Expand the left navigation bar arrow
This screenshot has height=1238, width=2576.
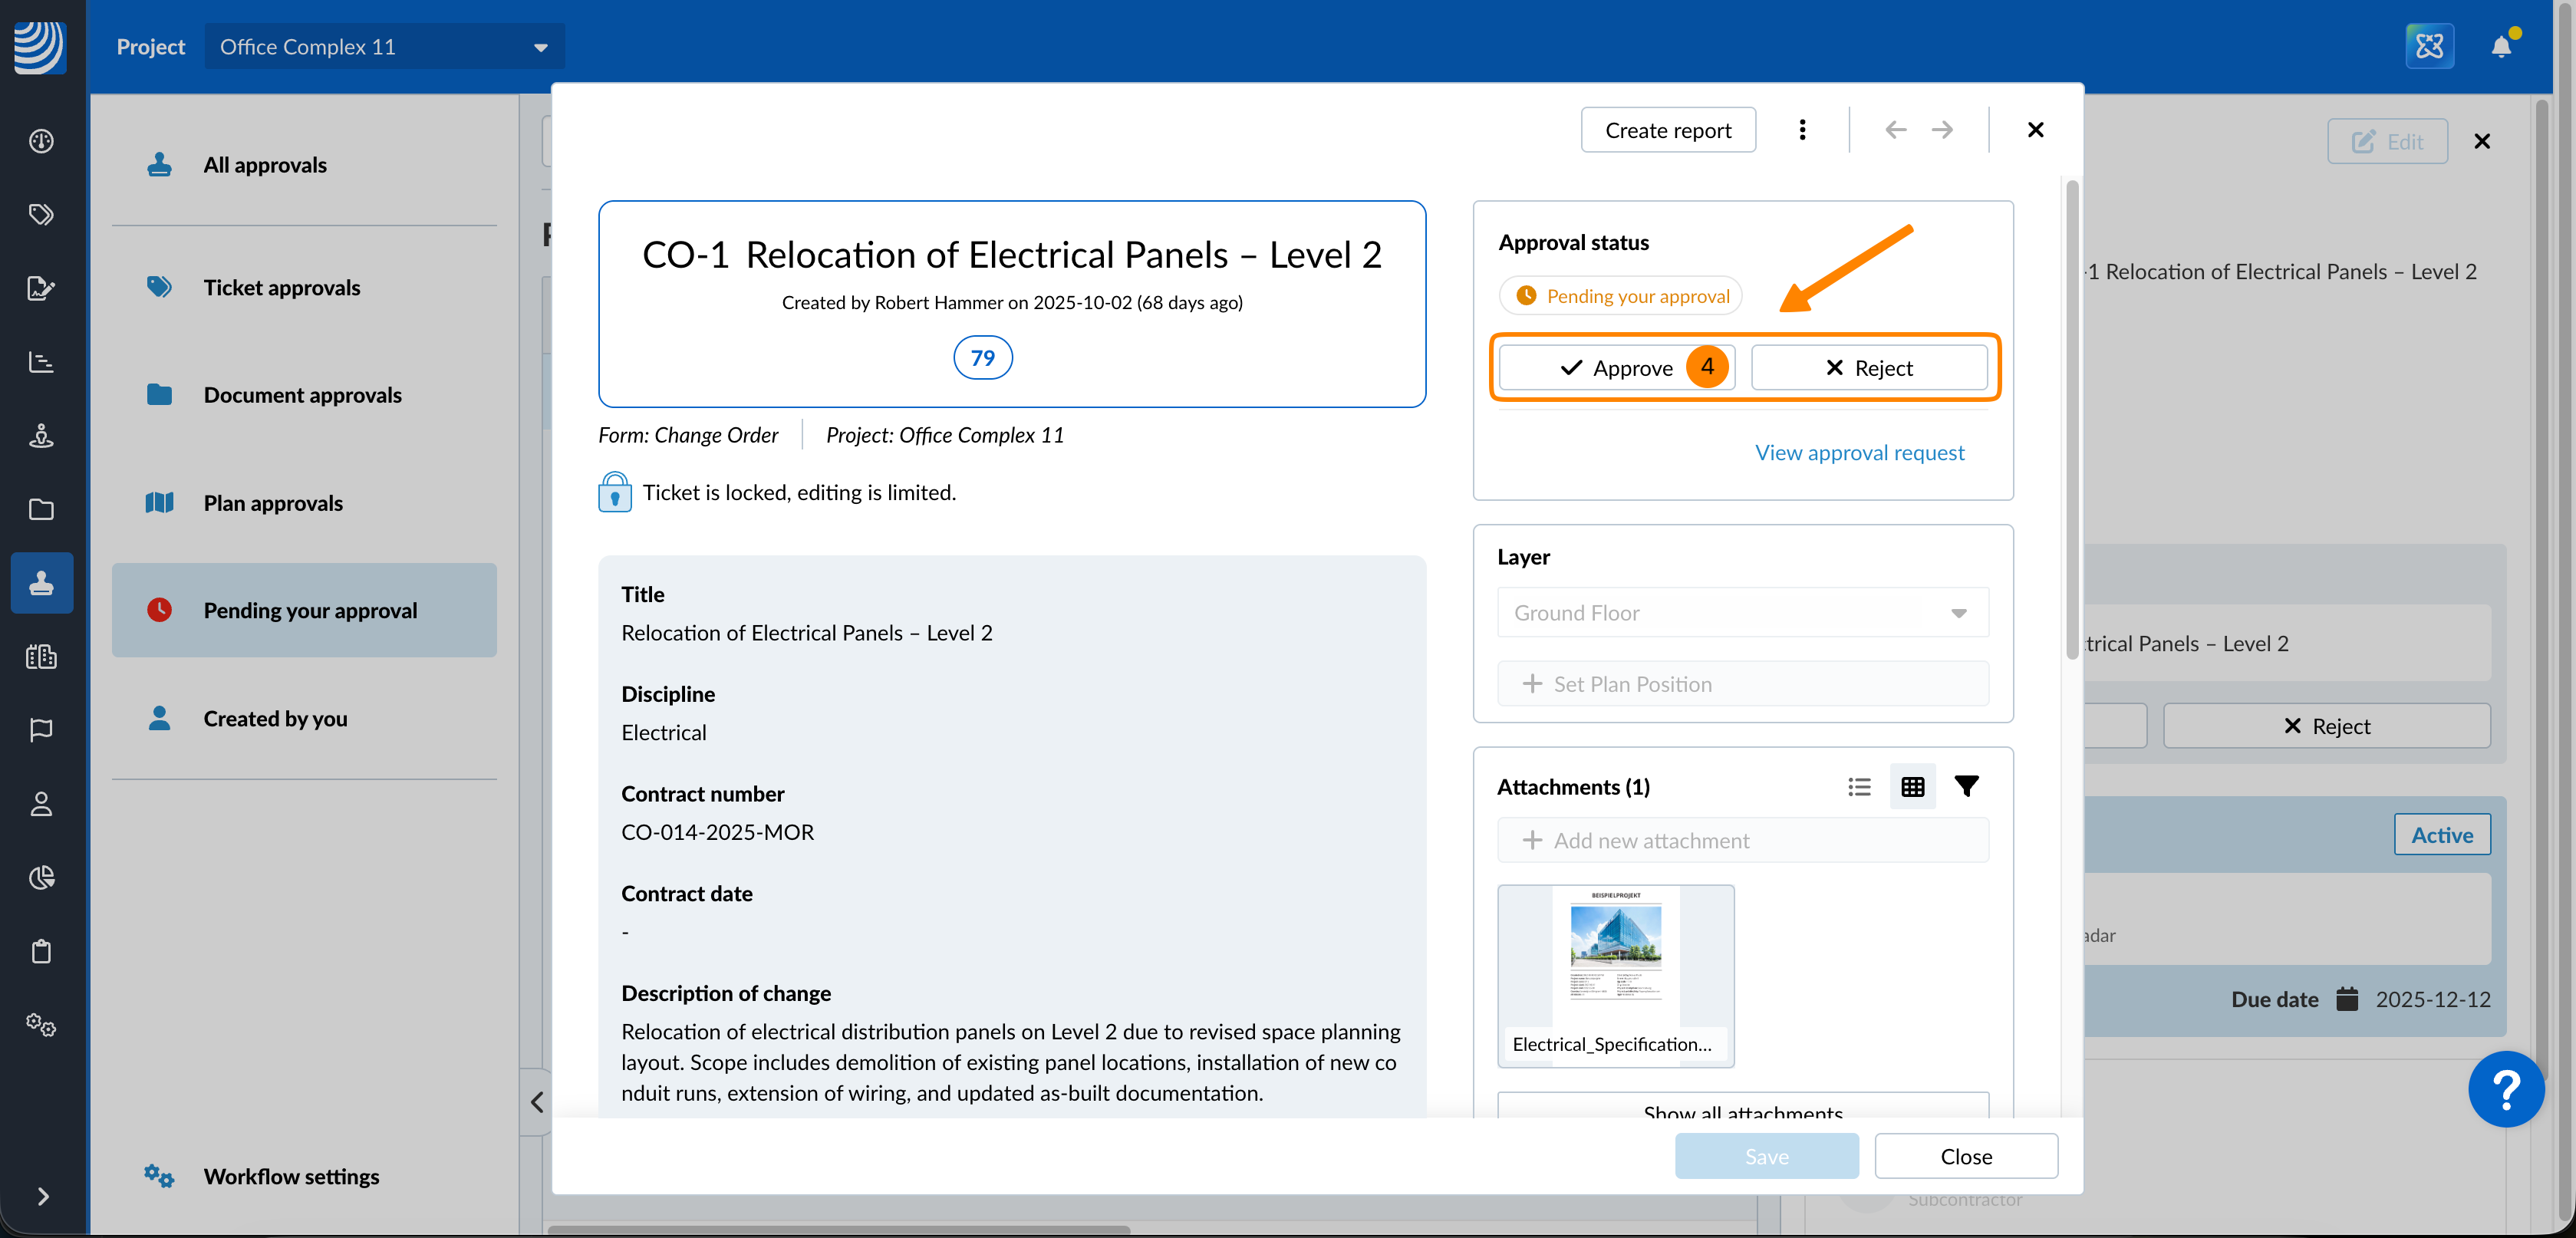[x=42, y=1196]
